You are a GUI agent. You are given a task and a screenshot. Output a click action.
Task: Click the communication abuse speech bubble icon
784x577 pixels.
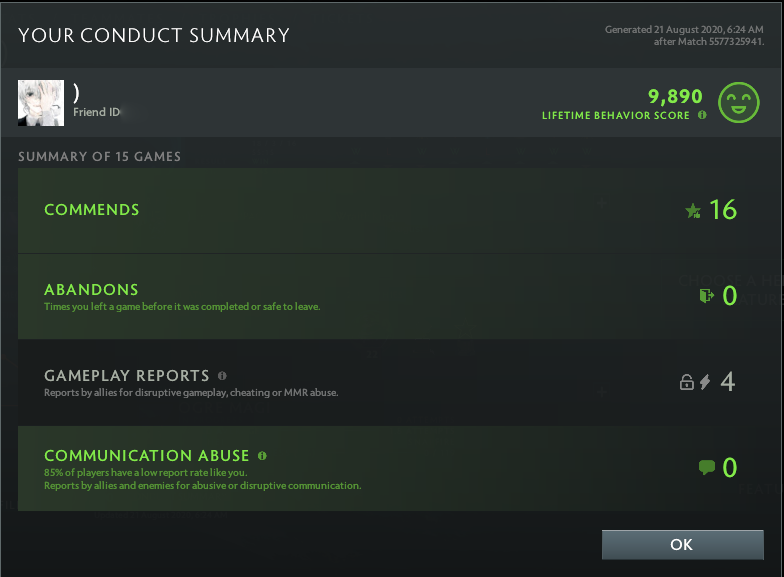pyautogui.click(x=706, y=468)
